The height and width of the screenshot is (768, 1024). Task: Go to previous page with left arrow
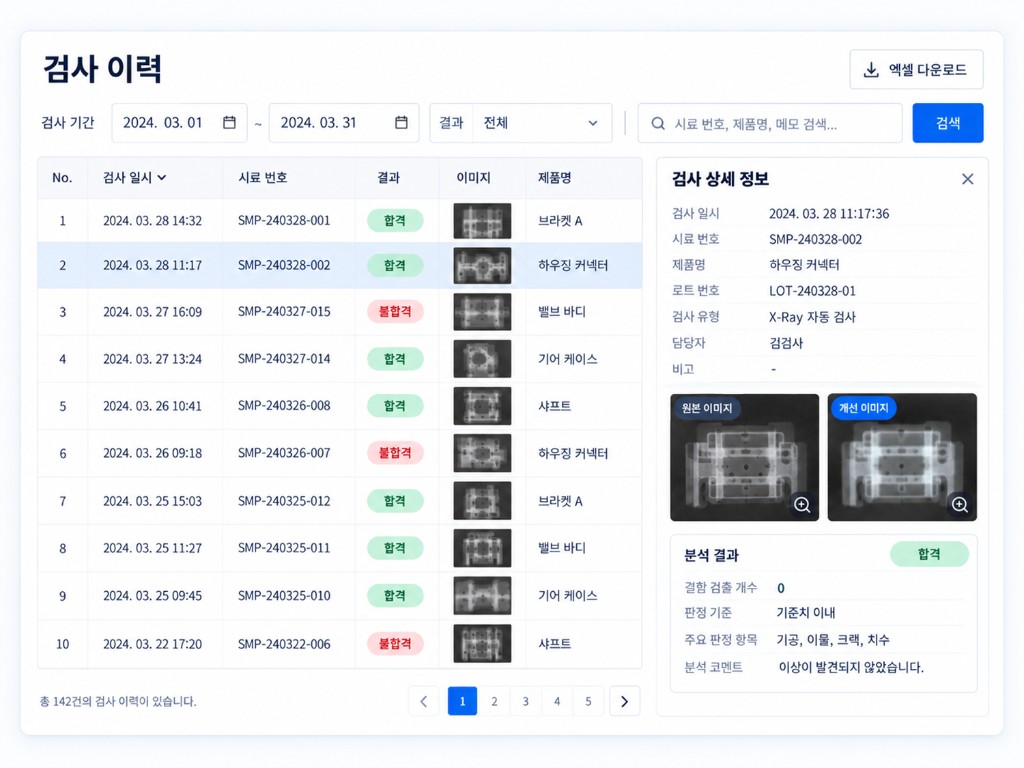click(x=424, y=701)
